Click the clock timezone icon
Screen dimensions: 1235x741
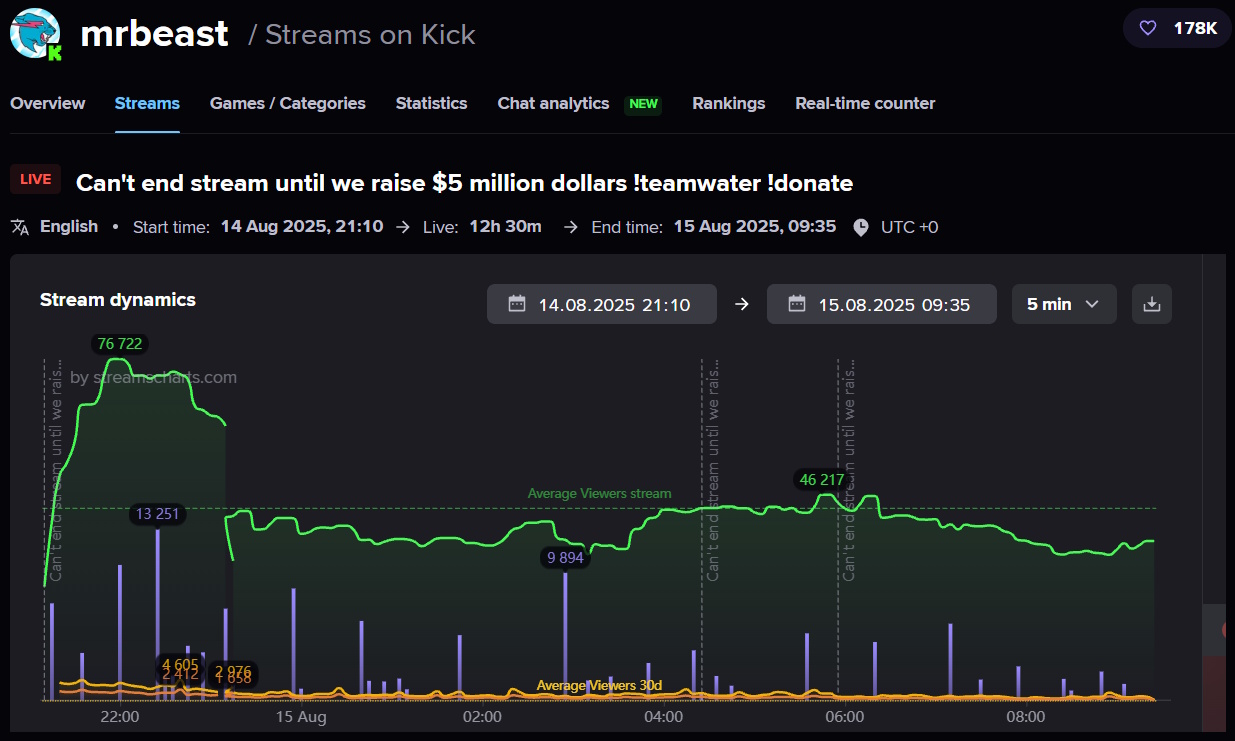tap(861, 227)
